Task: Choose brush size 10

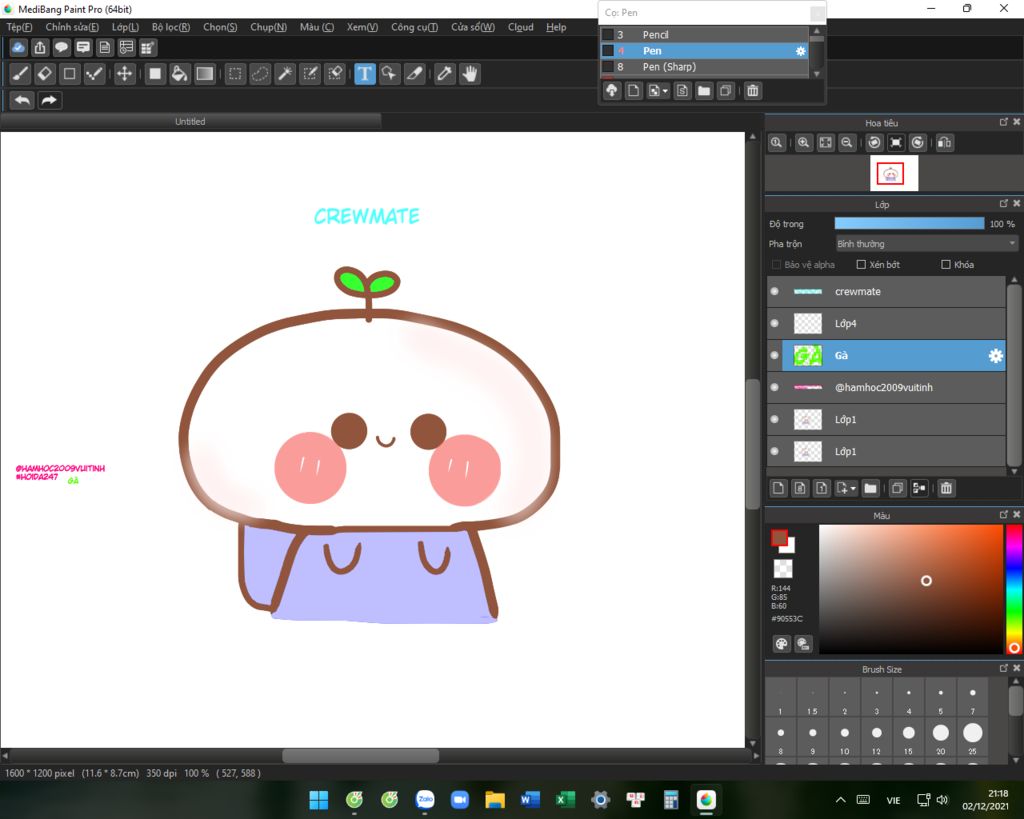Action: click(x=844, y=737)
